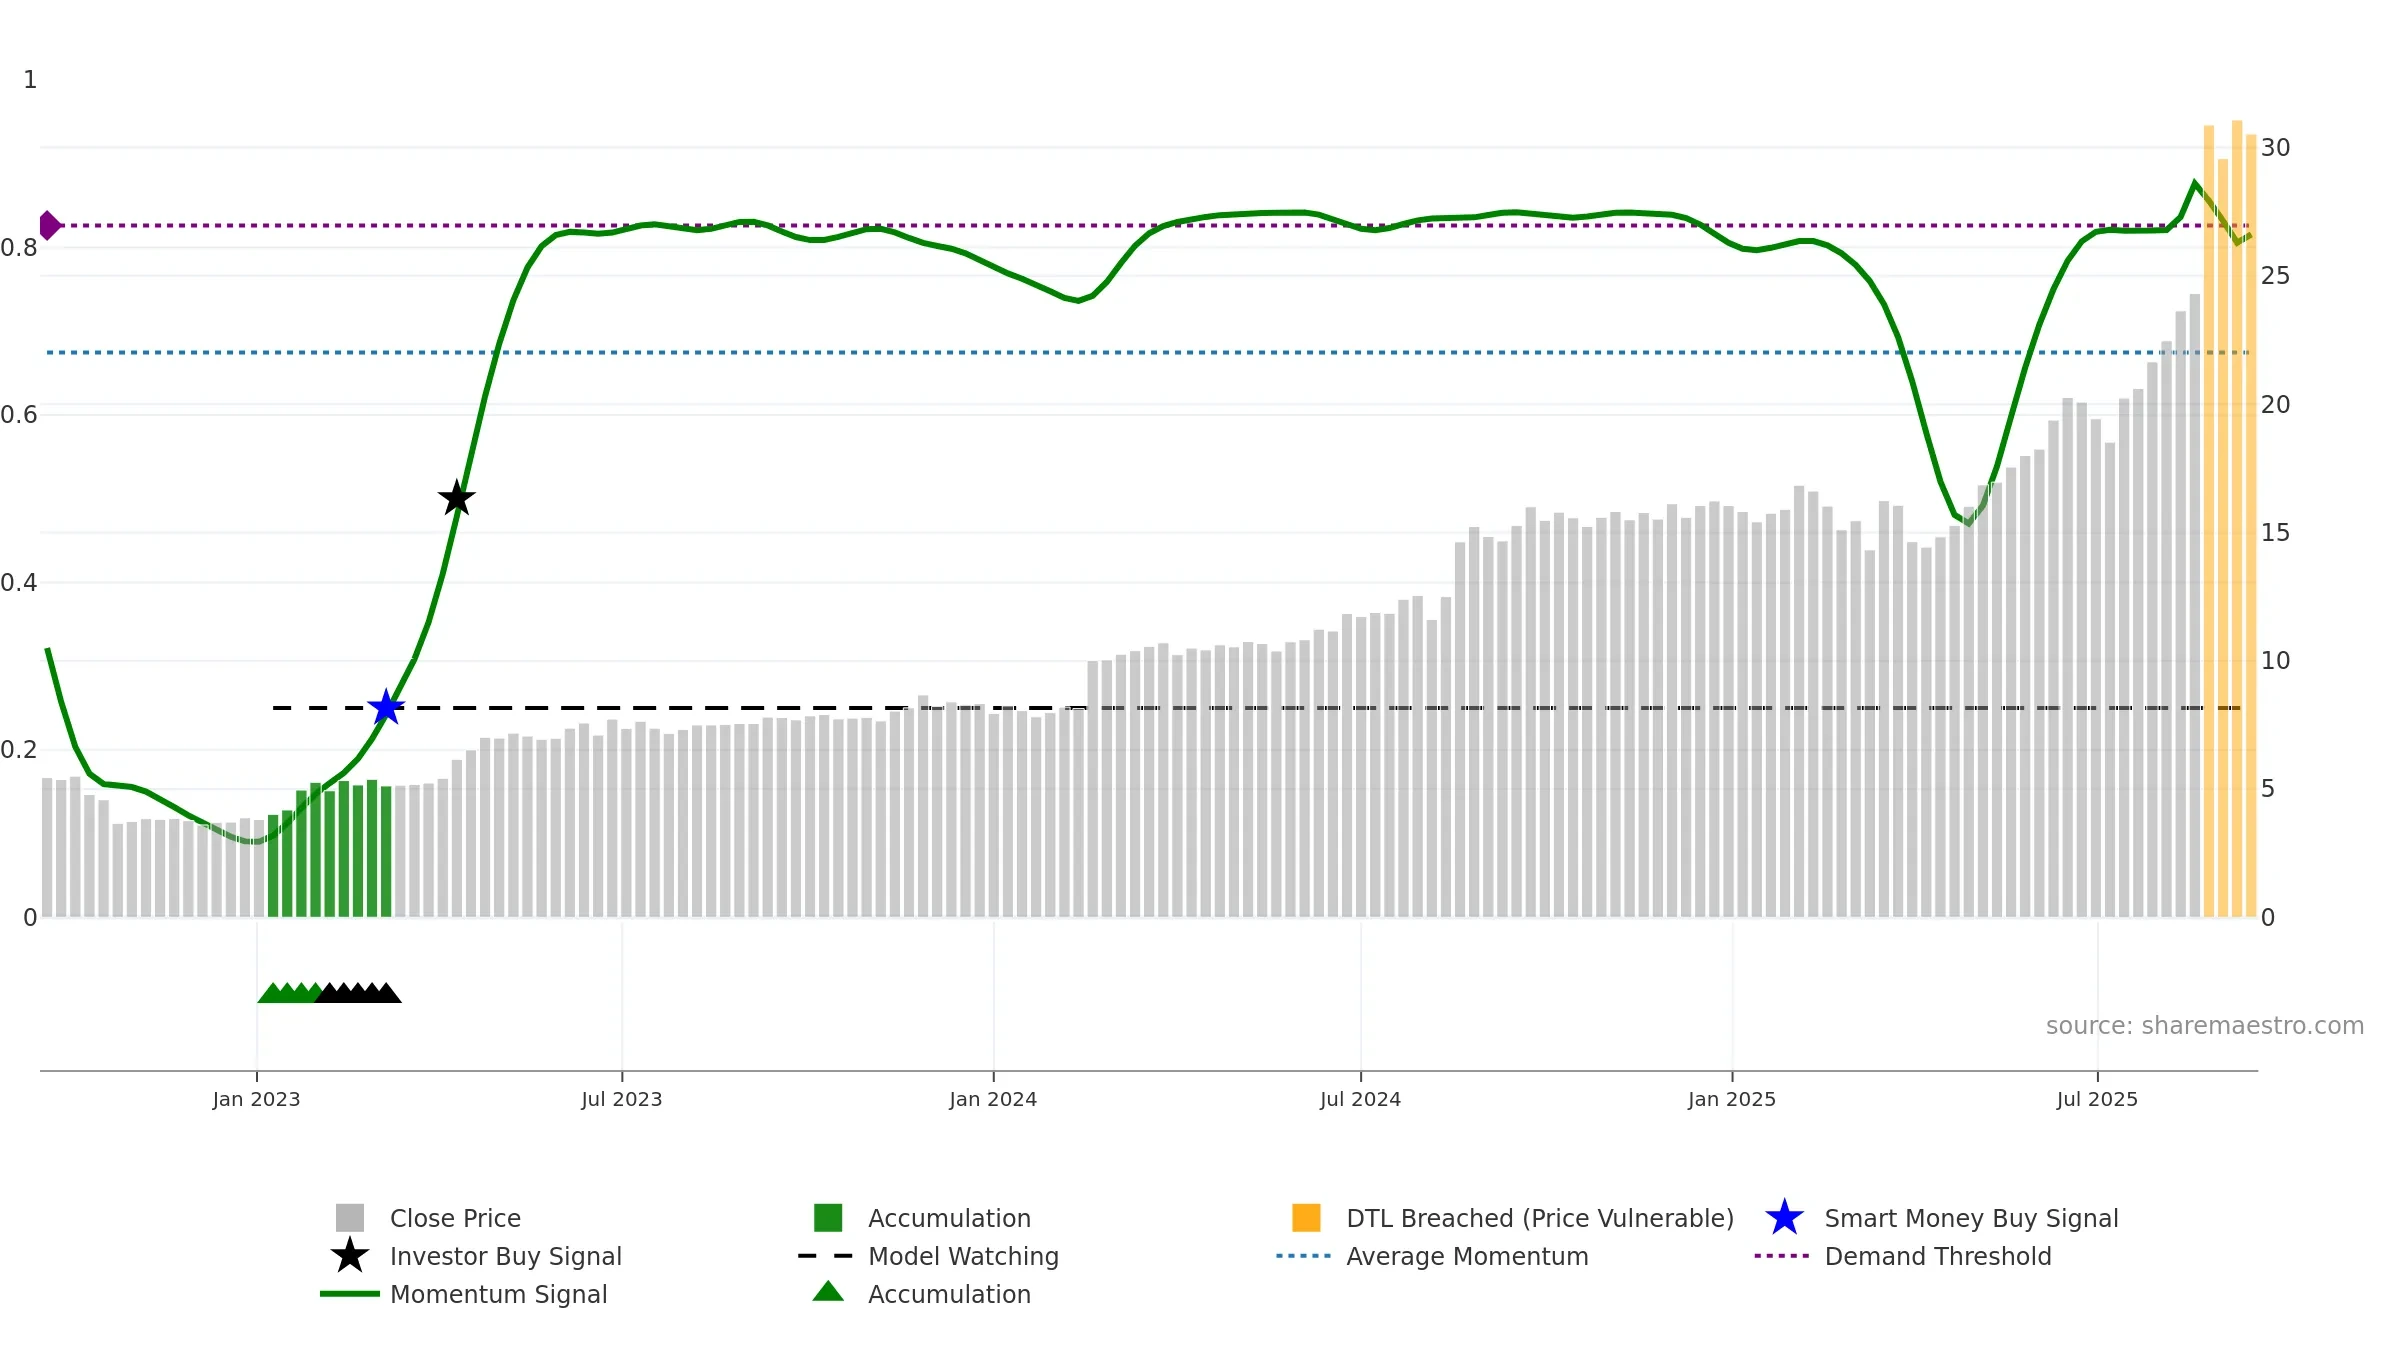The width and height of the screenshot is (2400, 1350).
Task: Click the 0.4 momentum axis label
Action: (x=19, y=583)
